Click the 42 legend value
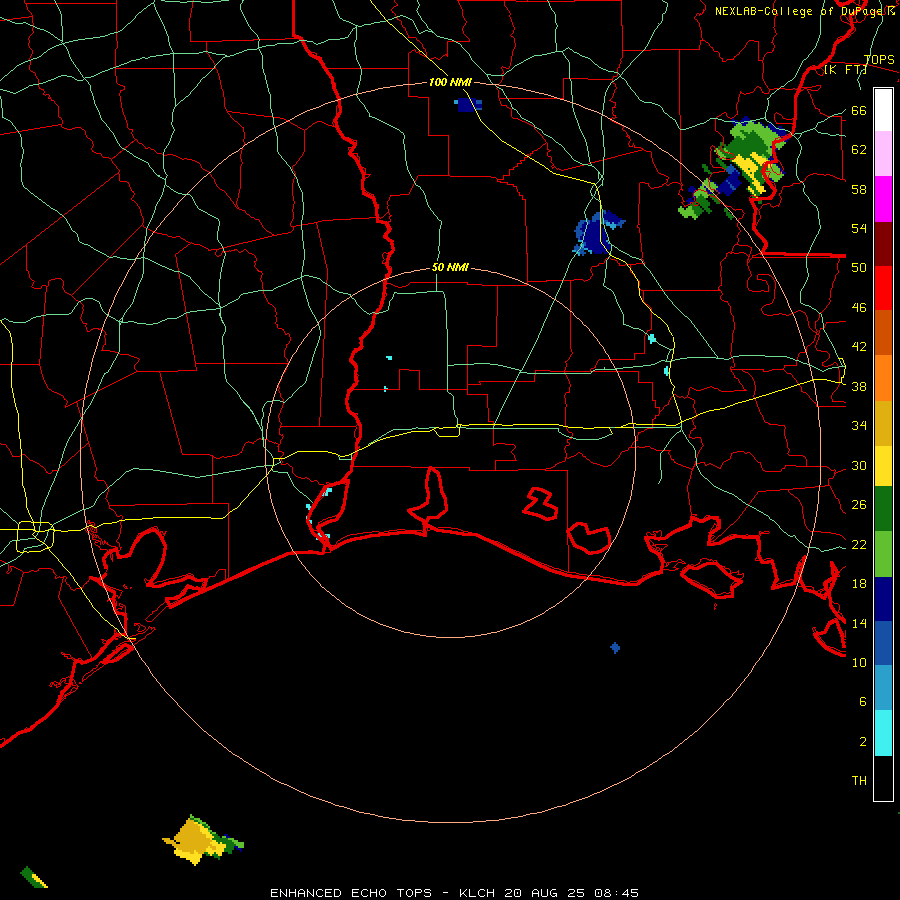900x900 pixels. 859,347
